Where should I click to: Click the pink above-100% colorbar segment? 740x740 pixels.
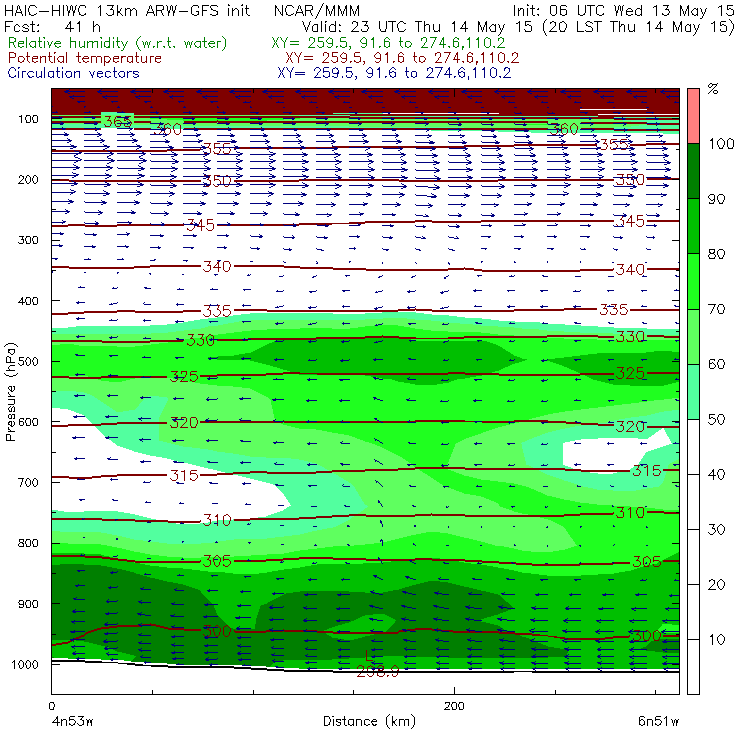693,116
